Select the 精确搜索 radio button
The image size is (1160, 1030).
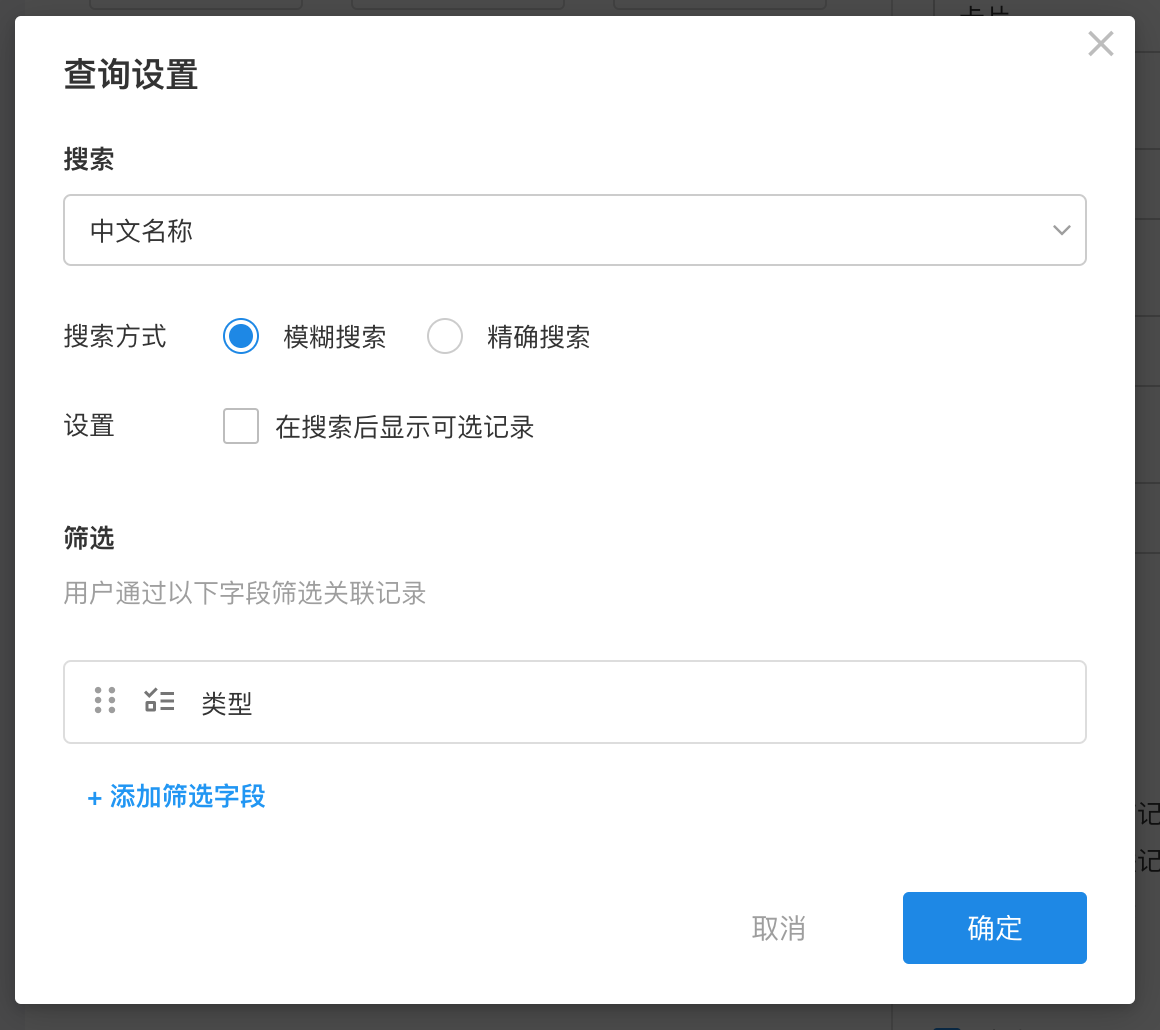pos(445,336)
